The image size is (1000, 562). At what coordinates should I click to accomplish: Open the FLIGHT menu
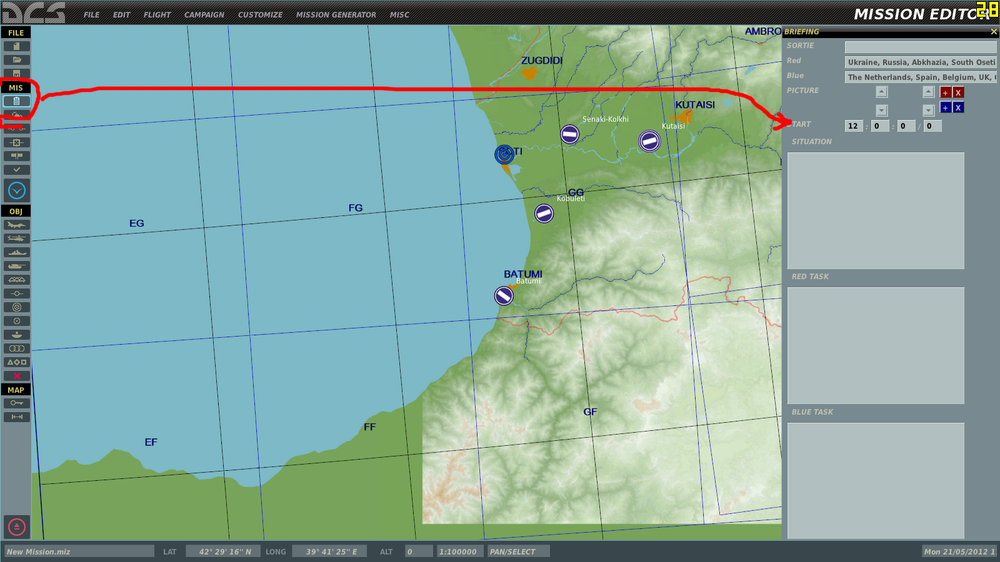pyautogui.click(x=157, y=15)
